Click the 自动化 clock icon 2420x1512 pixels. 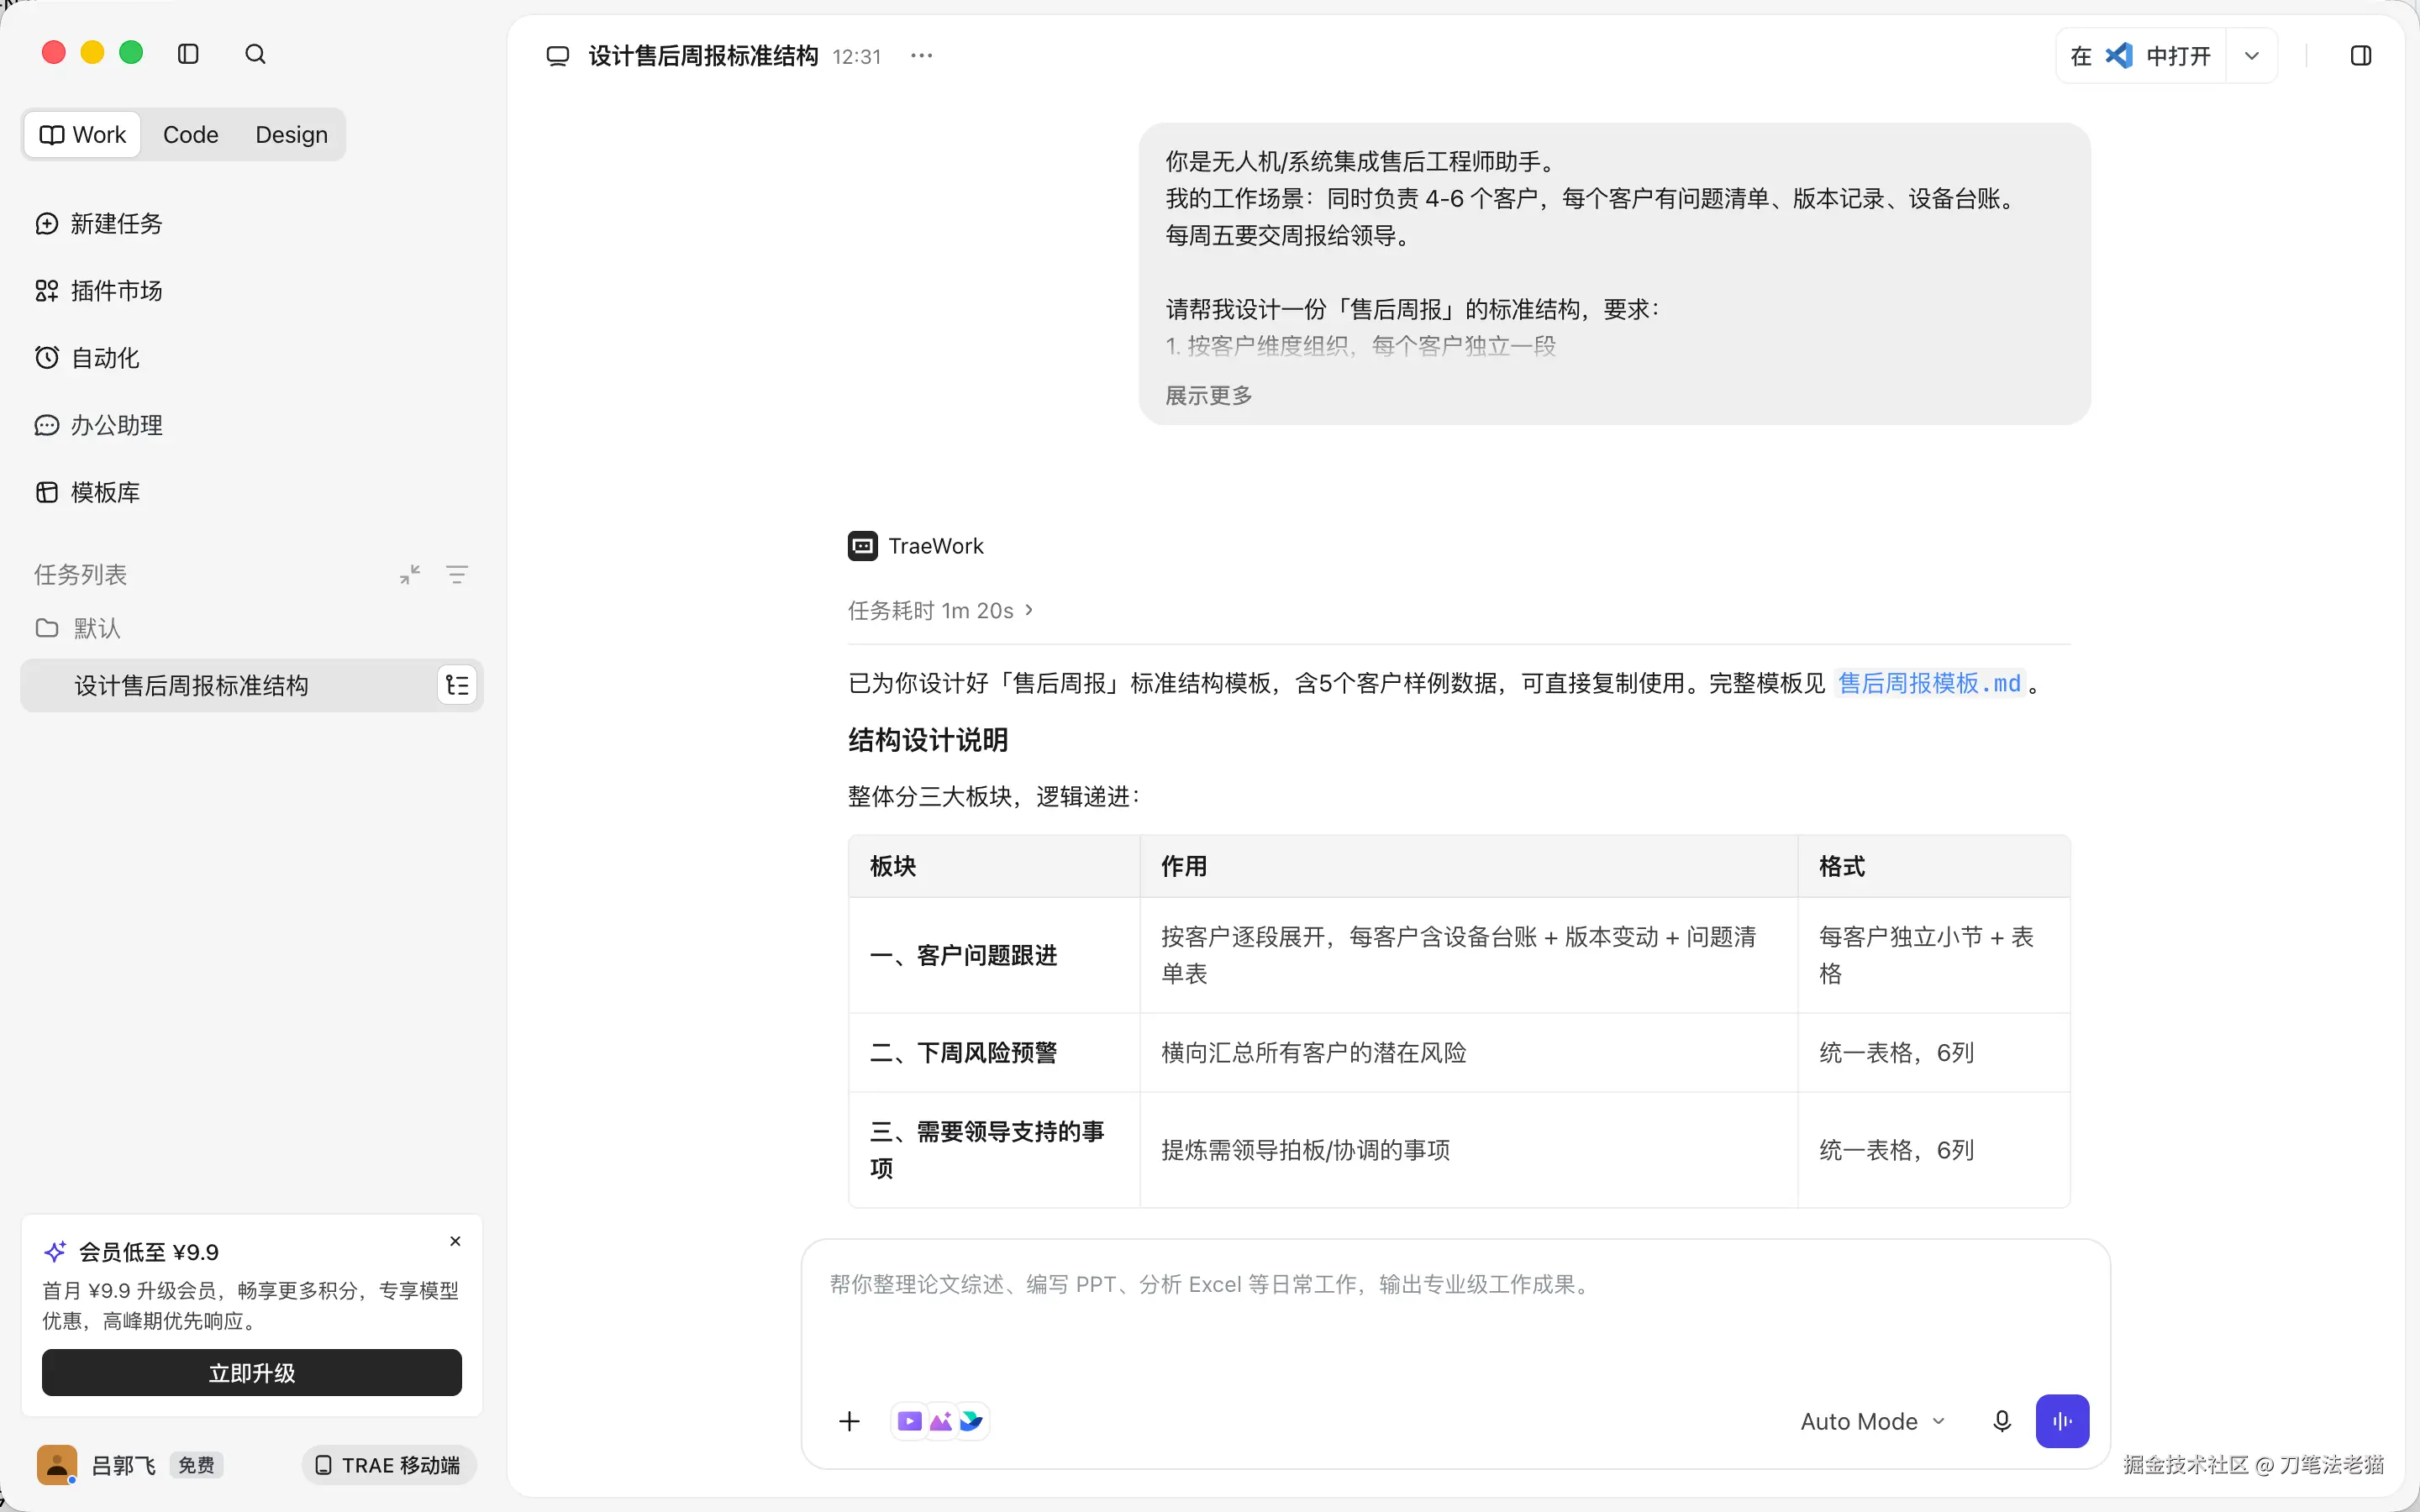[47, 357]
